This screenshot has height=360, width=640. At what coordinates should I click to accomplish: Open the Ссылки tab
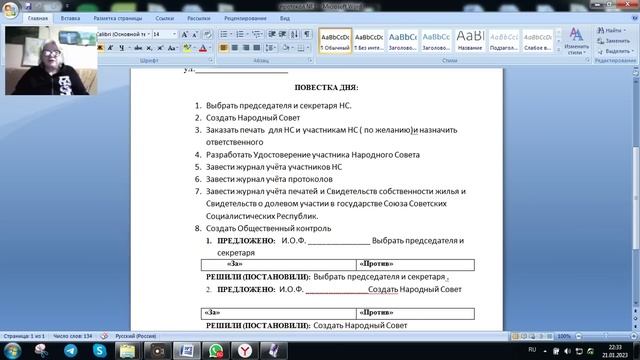tap(164, 18)
